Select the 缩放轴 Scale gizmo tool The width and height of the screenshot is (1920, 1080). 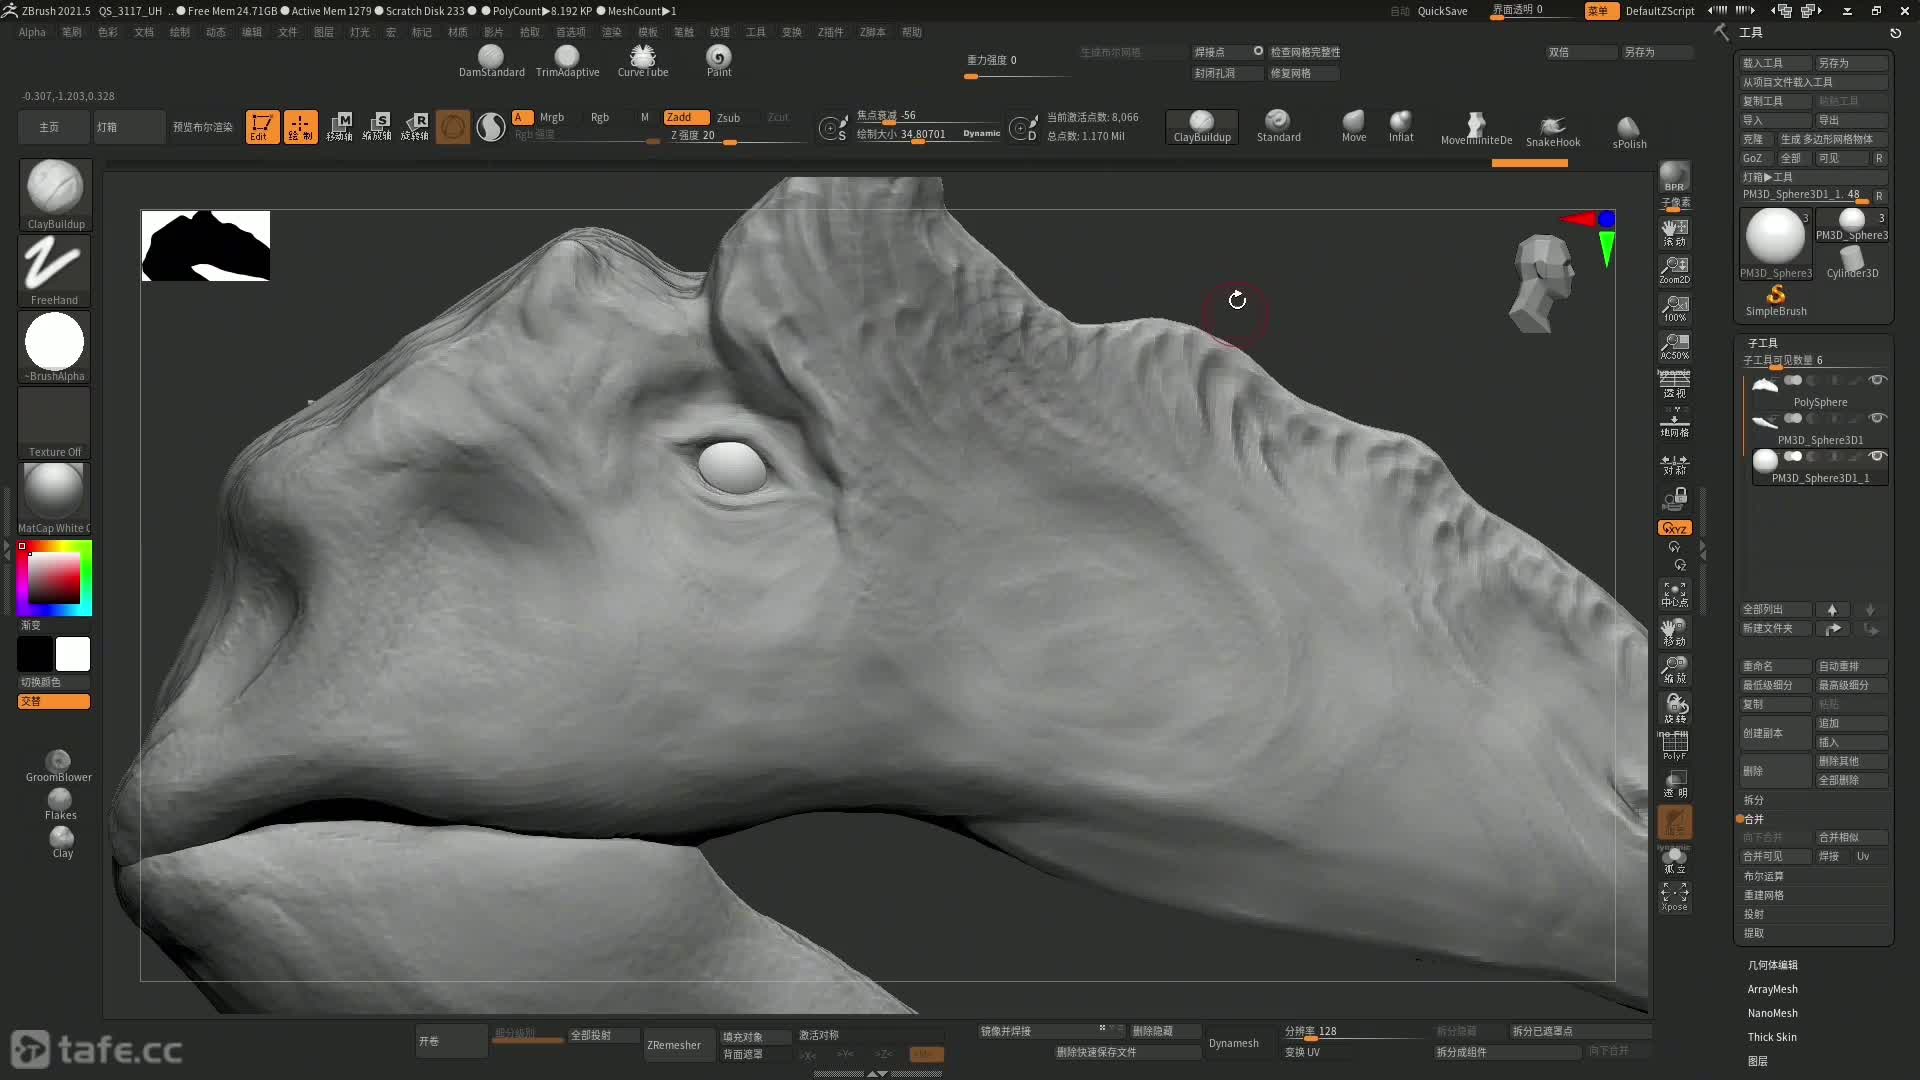(377, 127)
